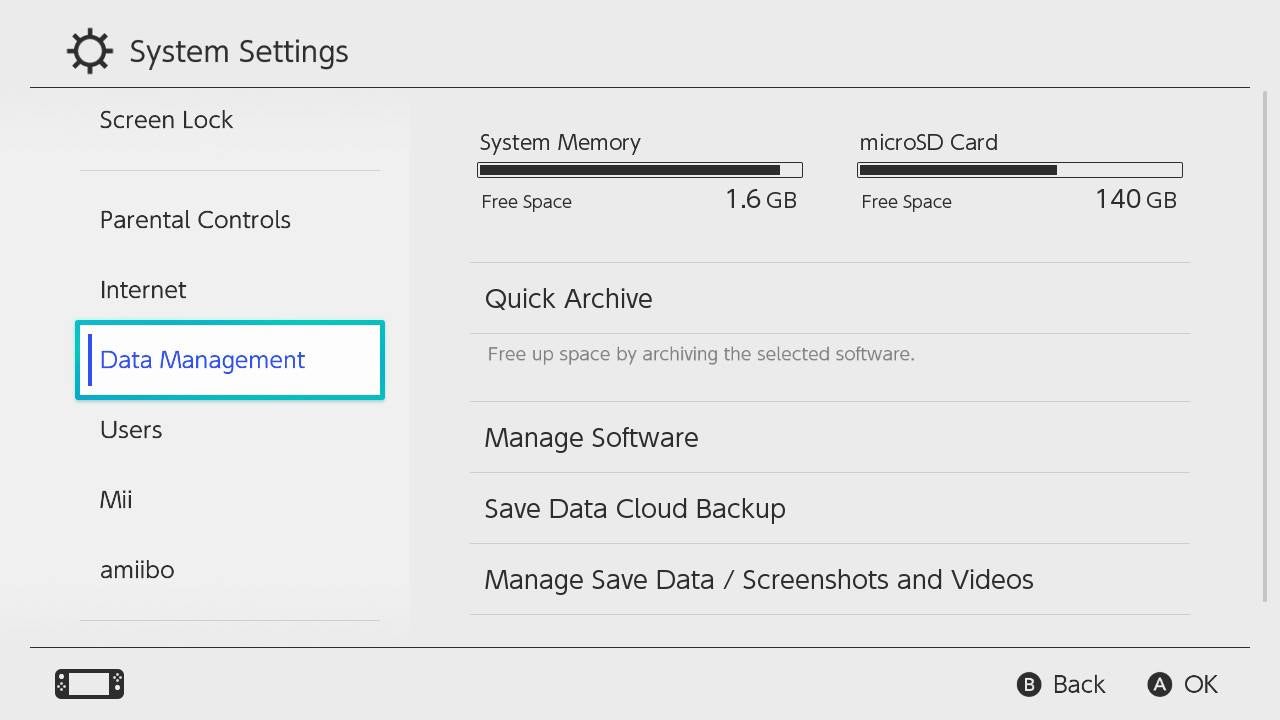Open Quick Archive option
The image size is (1280, 720).
(568, 299)
